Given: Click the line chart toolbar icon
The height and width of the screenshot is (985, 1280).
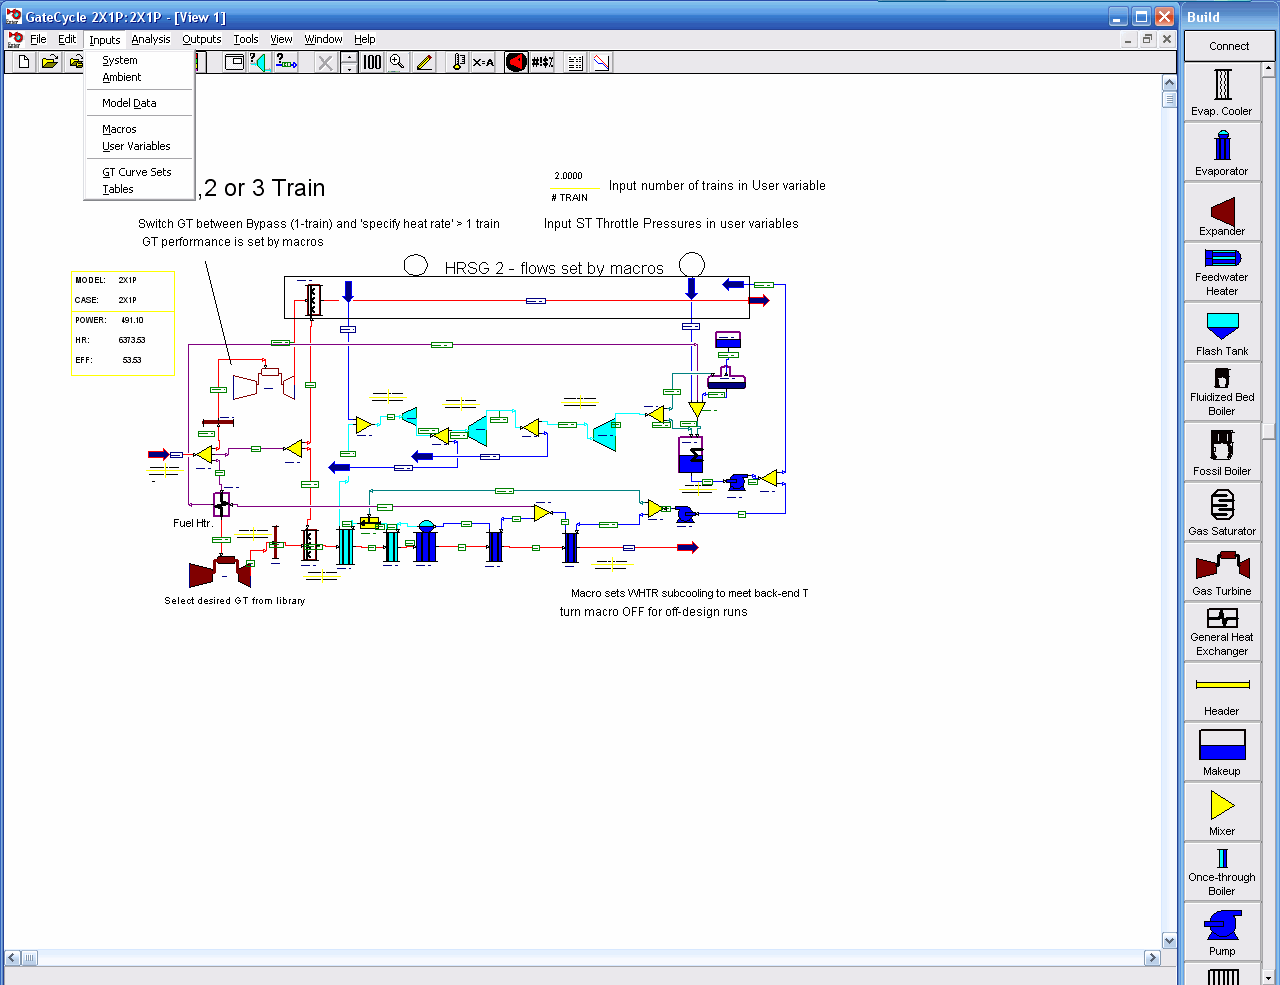Looking at the screenshot, I should 601,62.
